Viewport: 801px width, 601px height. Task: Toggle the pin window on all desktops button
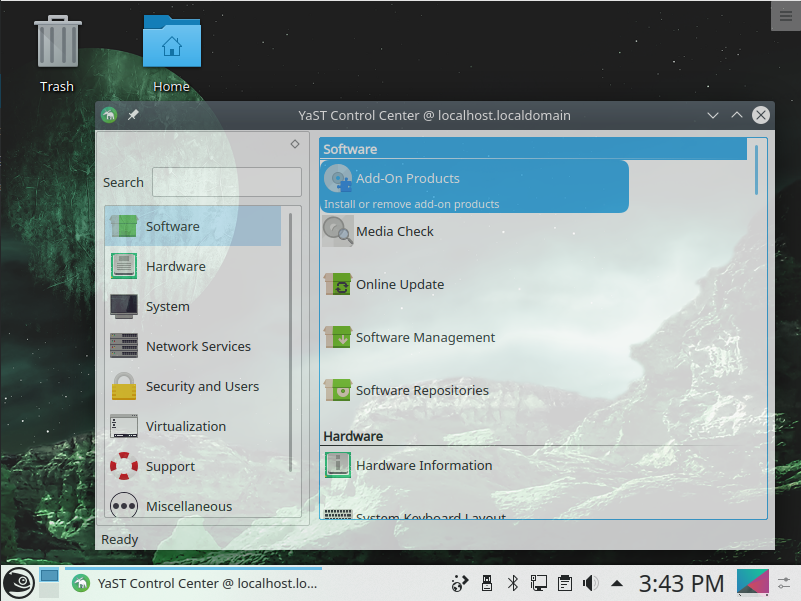tap(133, 115)
